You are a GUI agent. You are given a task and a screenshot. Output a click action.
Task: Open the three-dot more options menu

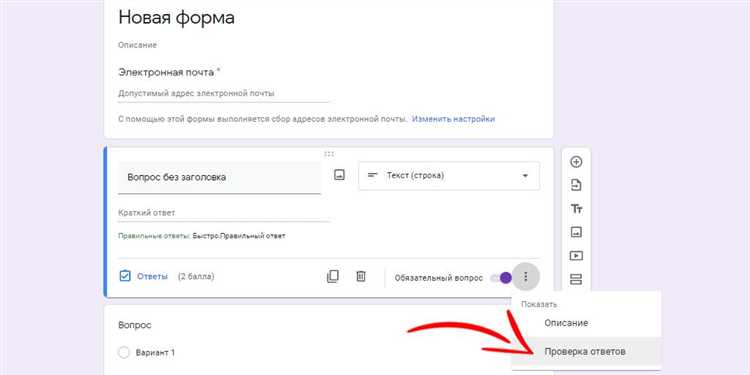click(x=526, y=276)
